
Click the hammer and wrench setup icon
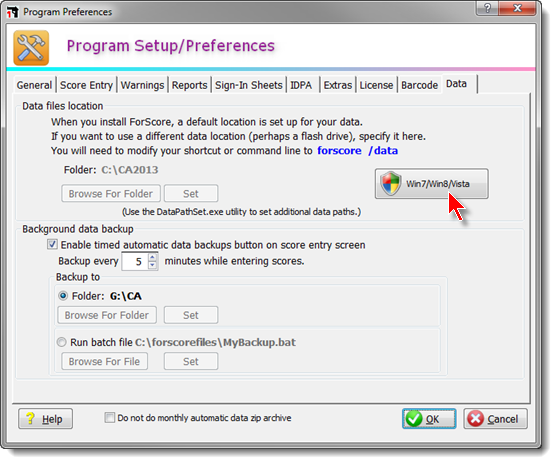tap(31, 48)
